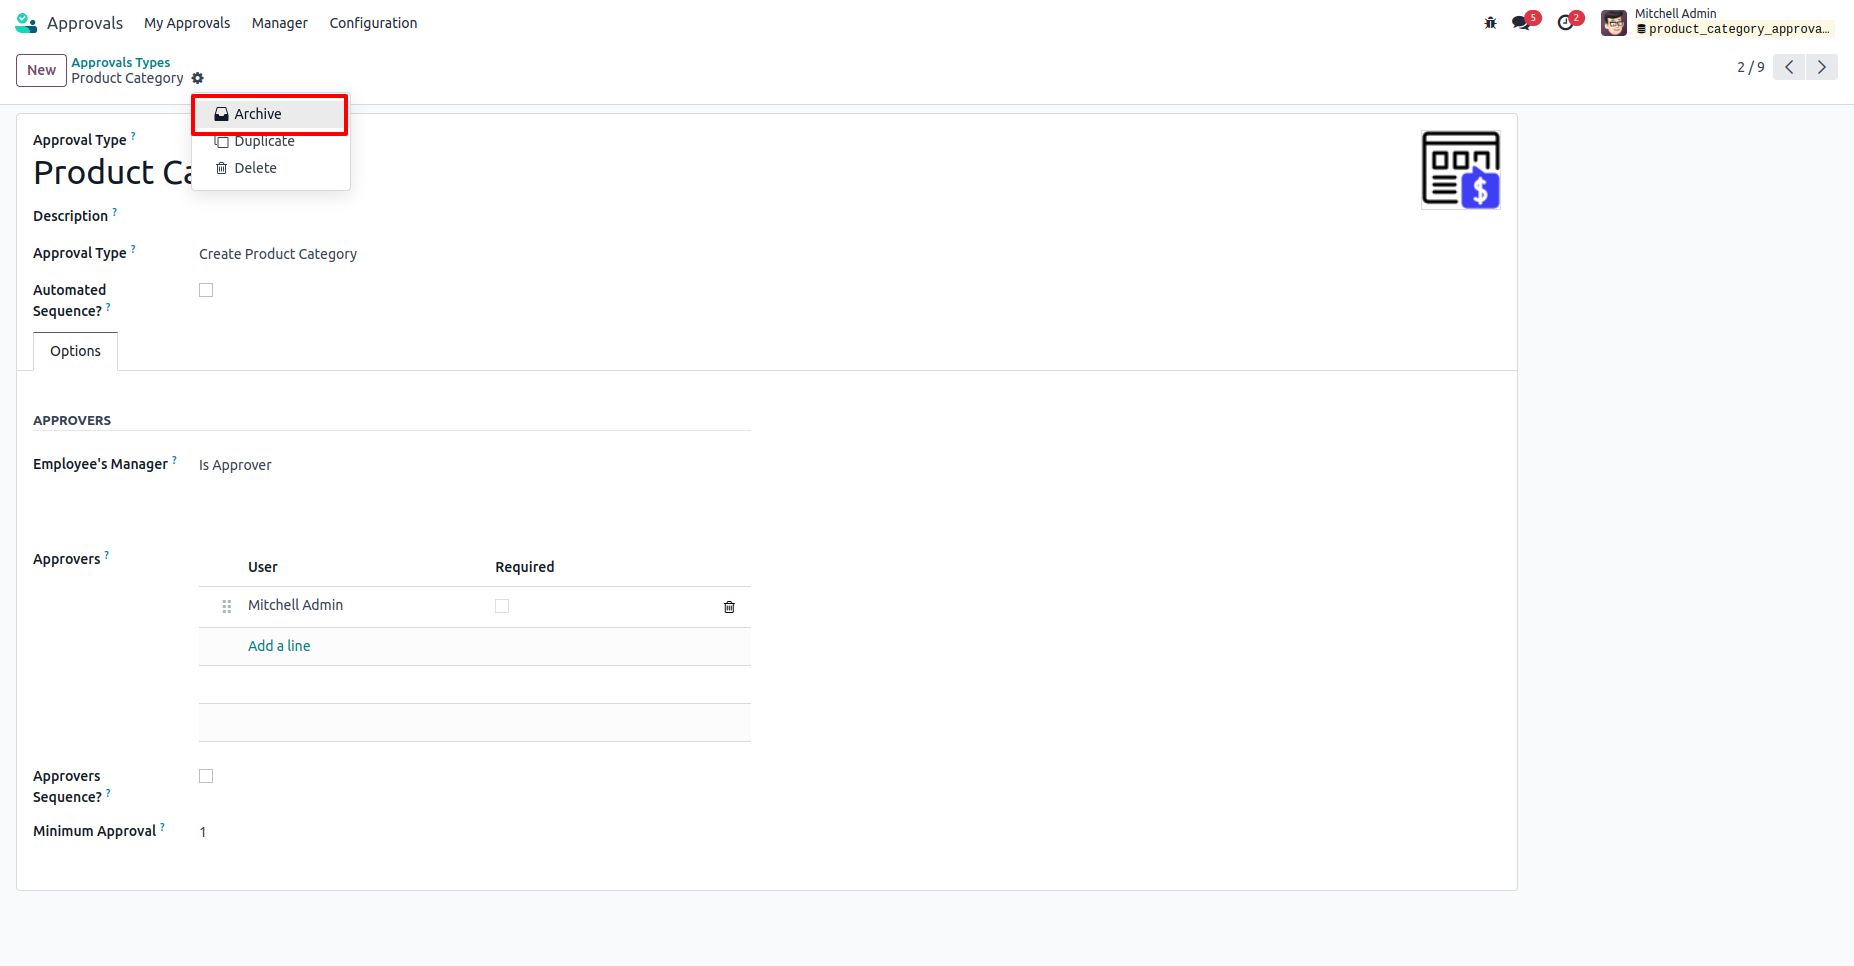
Task: Click the Product Category name title field
Action: click(x=113, y=172)
